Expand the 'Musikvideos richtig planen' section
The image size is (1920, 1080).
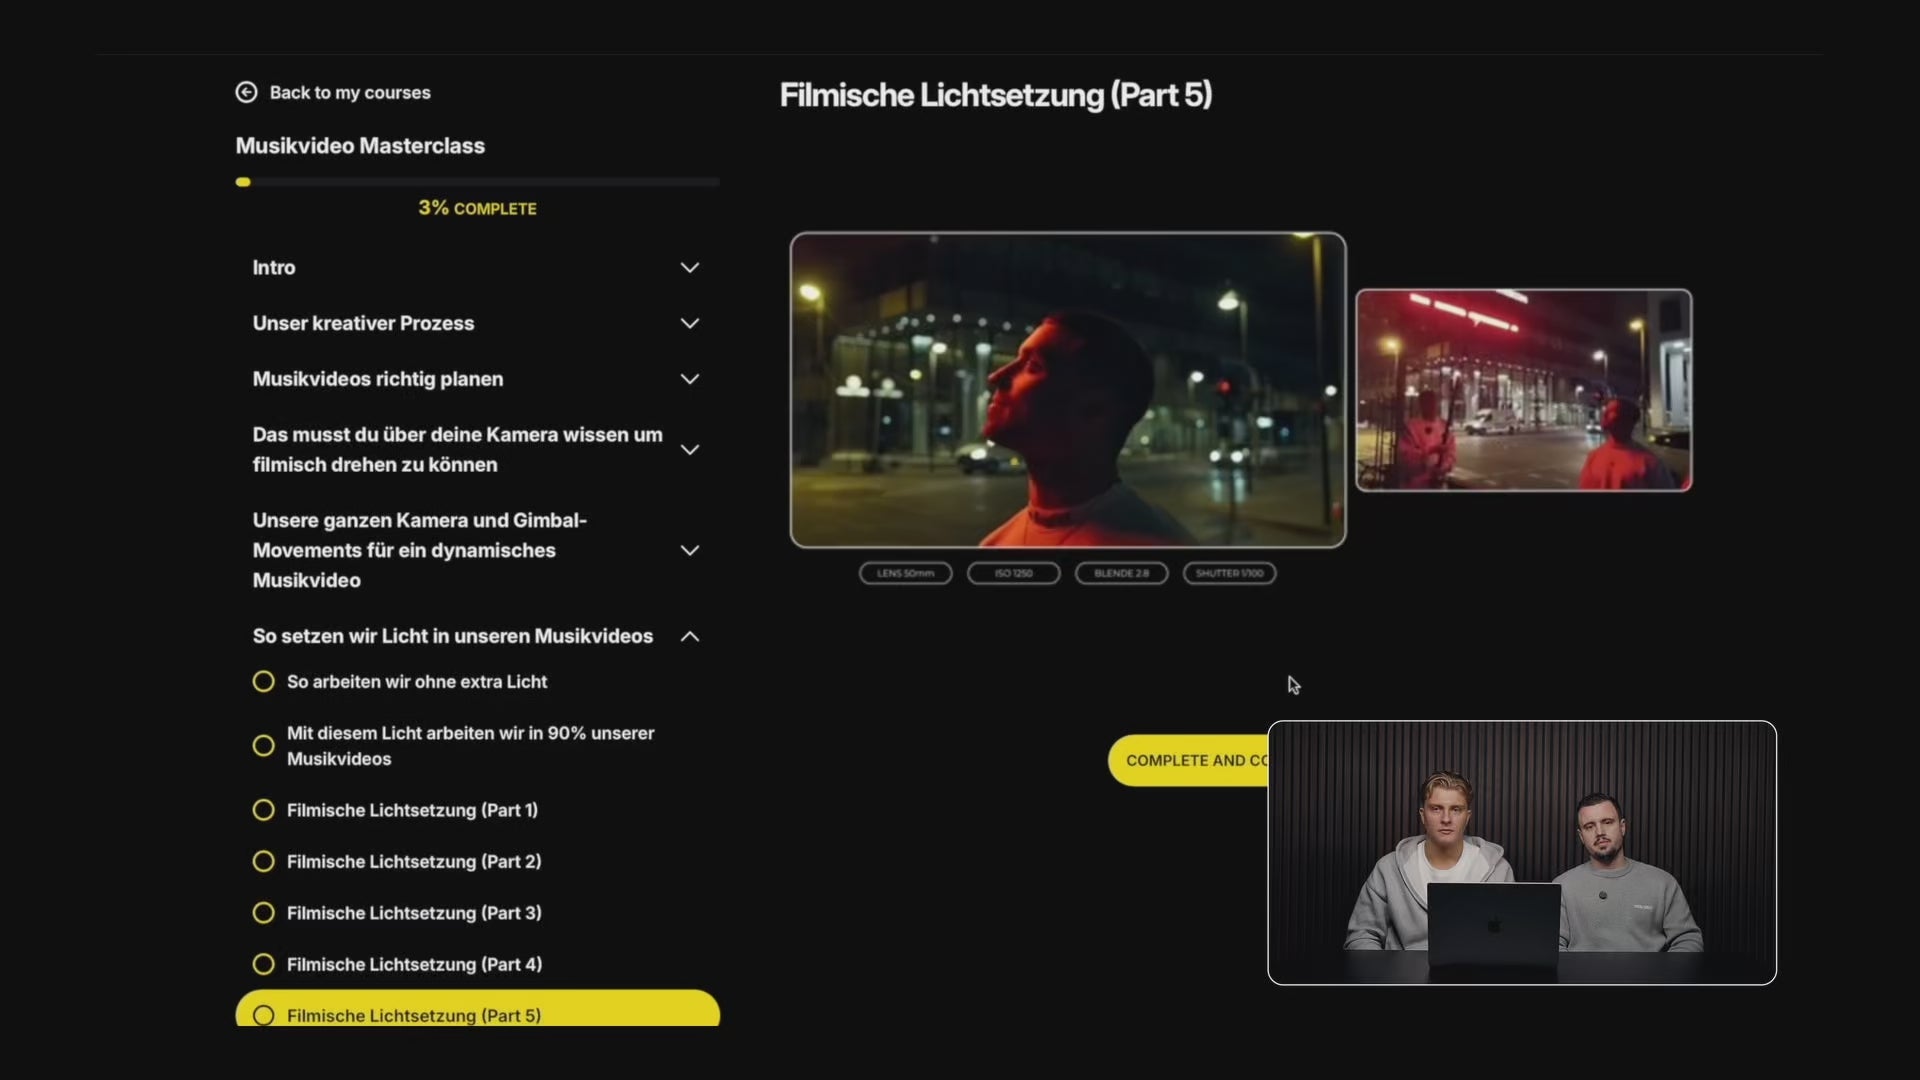[690, 379]
